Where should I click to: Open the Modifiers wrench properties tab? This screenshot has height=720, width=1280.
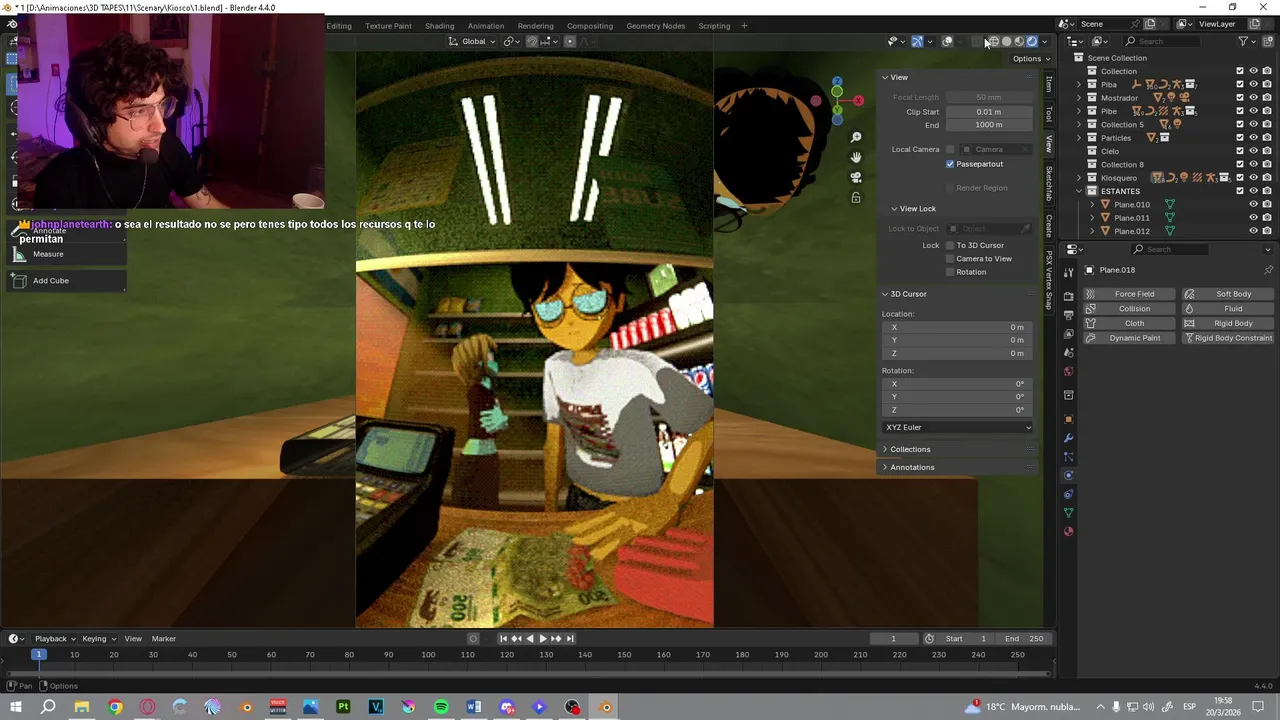(x=1068, y=437)
